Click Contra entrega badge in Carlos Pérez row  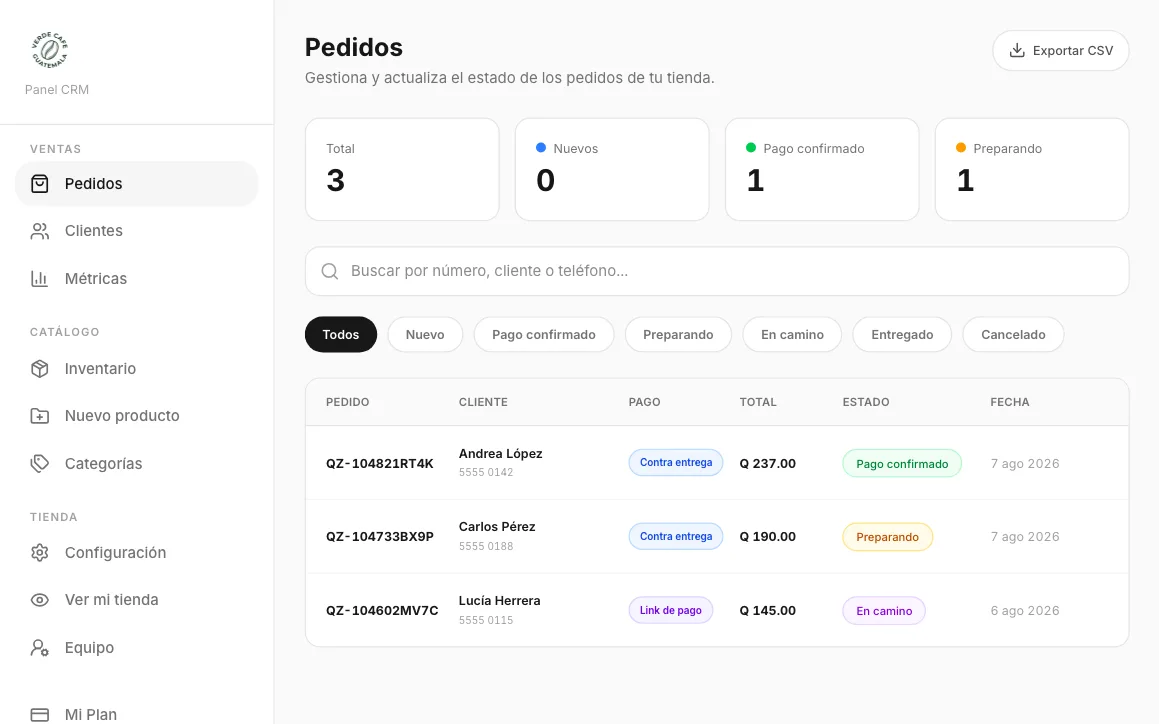[x=676, y=537]
